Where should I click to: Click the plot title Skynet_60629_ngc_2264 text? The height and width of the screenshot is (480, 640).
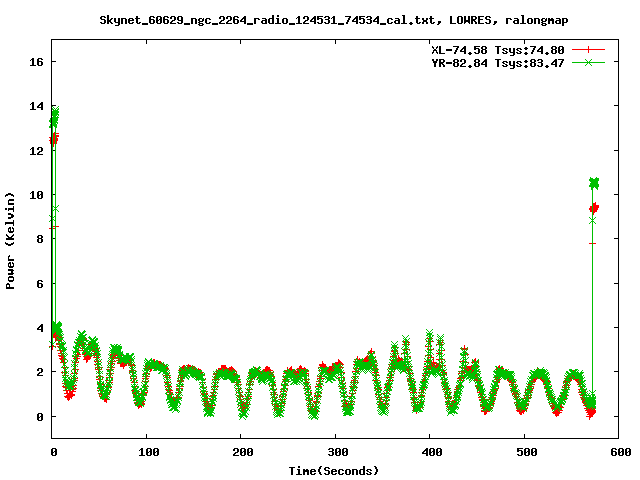click(x=334, y=20)
